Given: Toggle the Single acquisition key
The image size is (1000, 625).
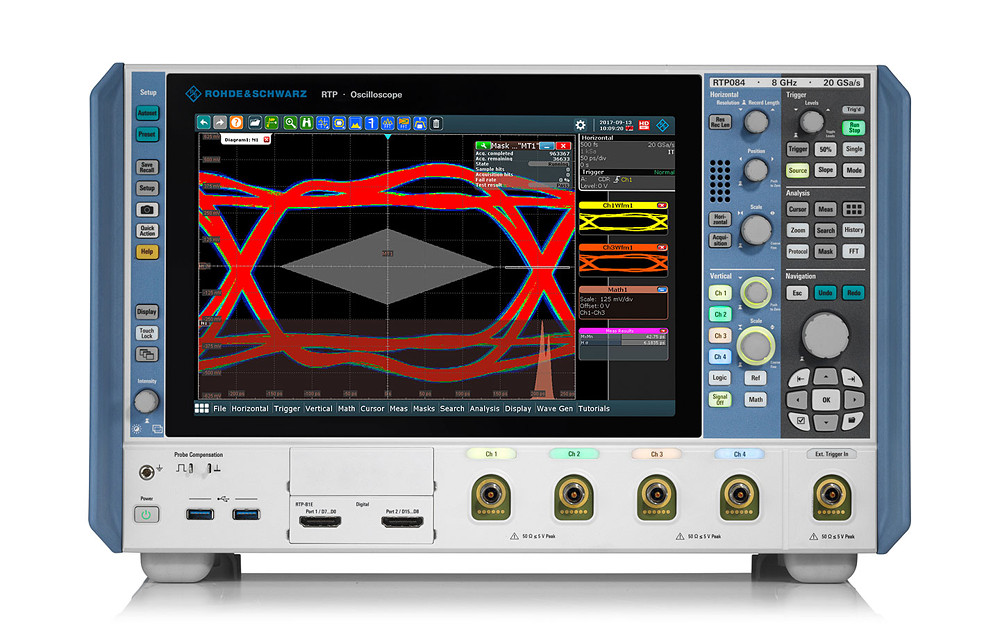Looking at the screenshot, I should click(x=854, y=149).
